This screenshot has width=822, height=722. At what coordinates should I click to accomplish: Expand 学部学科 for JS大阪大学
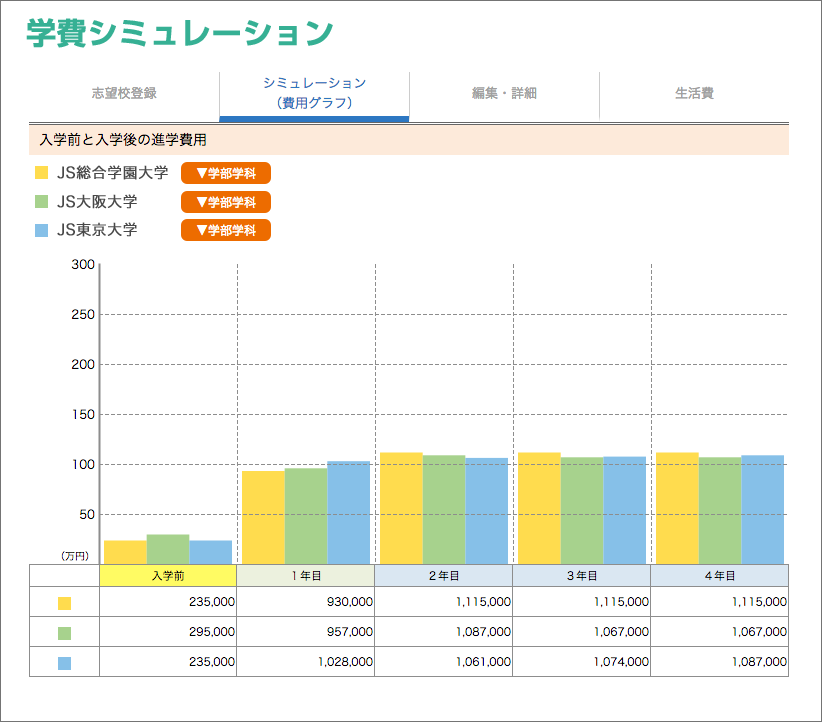(x=226, y=202)
